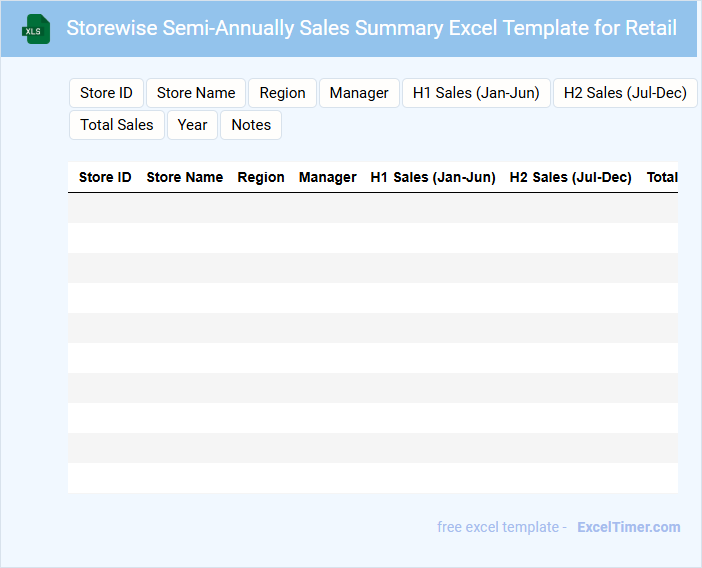
Task: Click the Region tag button
Action: tap(282, 93)
